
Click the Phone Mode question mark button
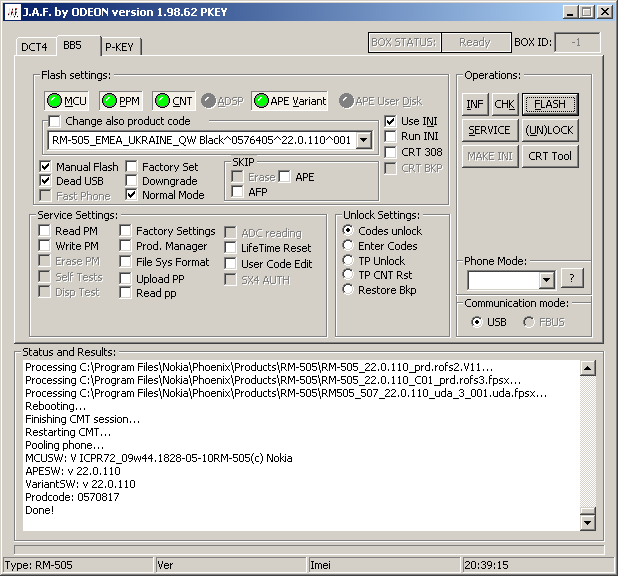[x=571, y=278]
